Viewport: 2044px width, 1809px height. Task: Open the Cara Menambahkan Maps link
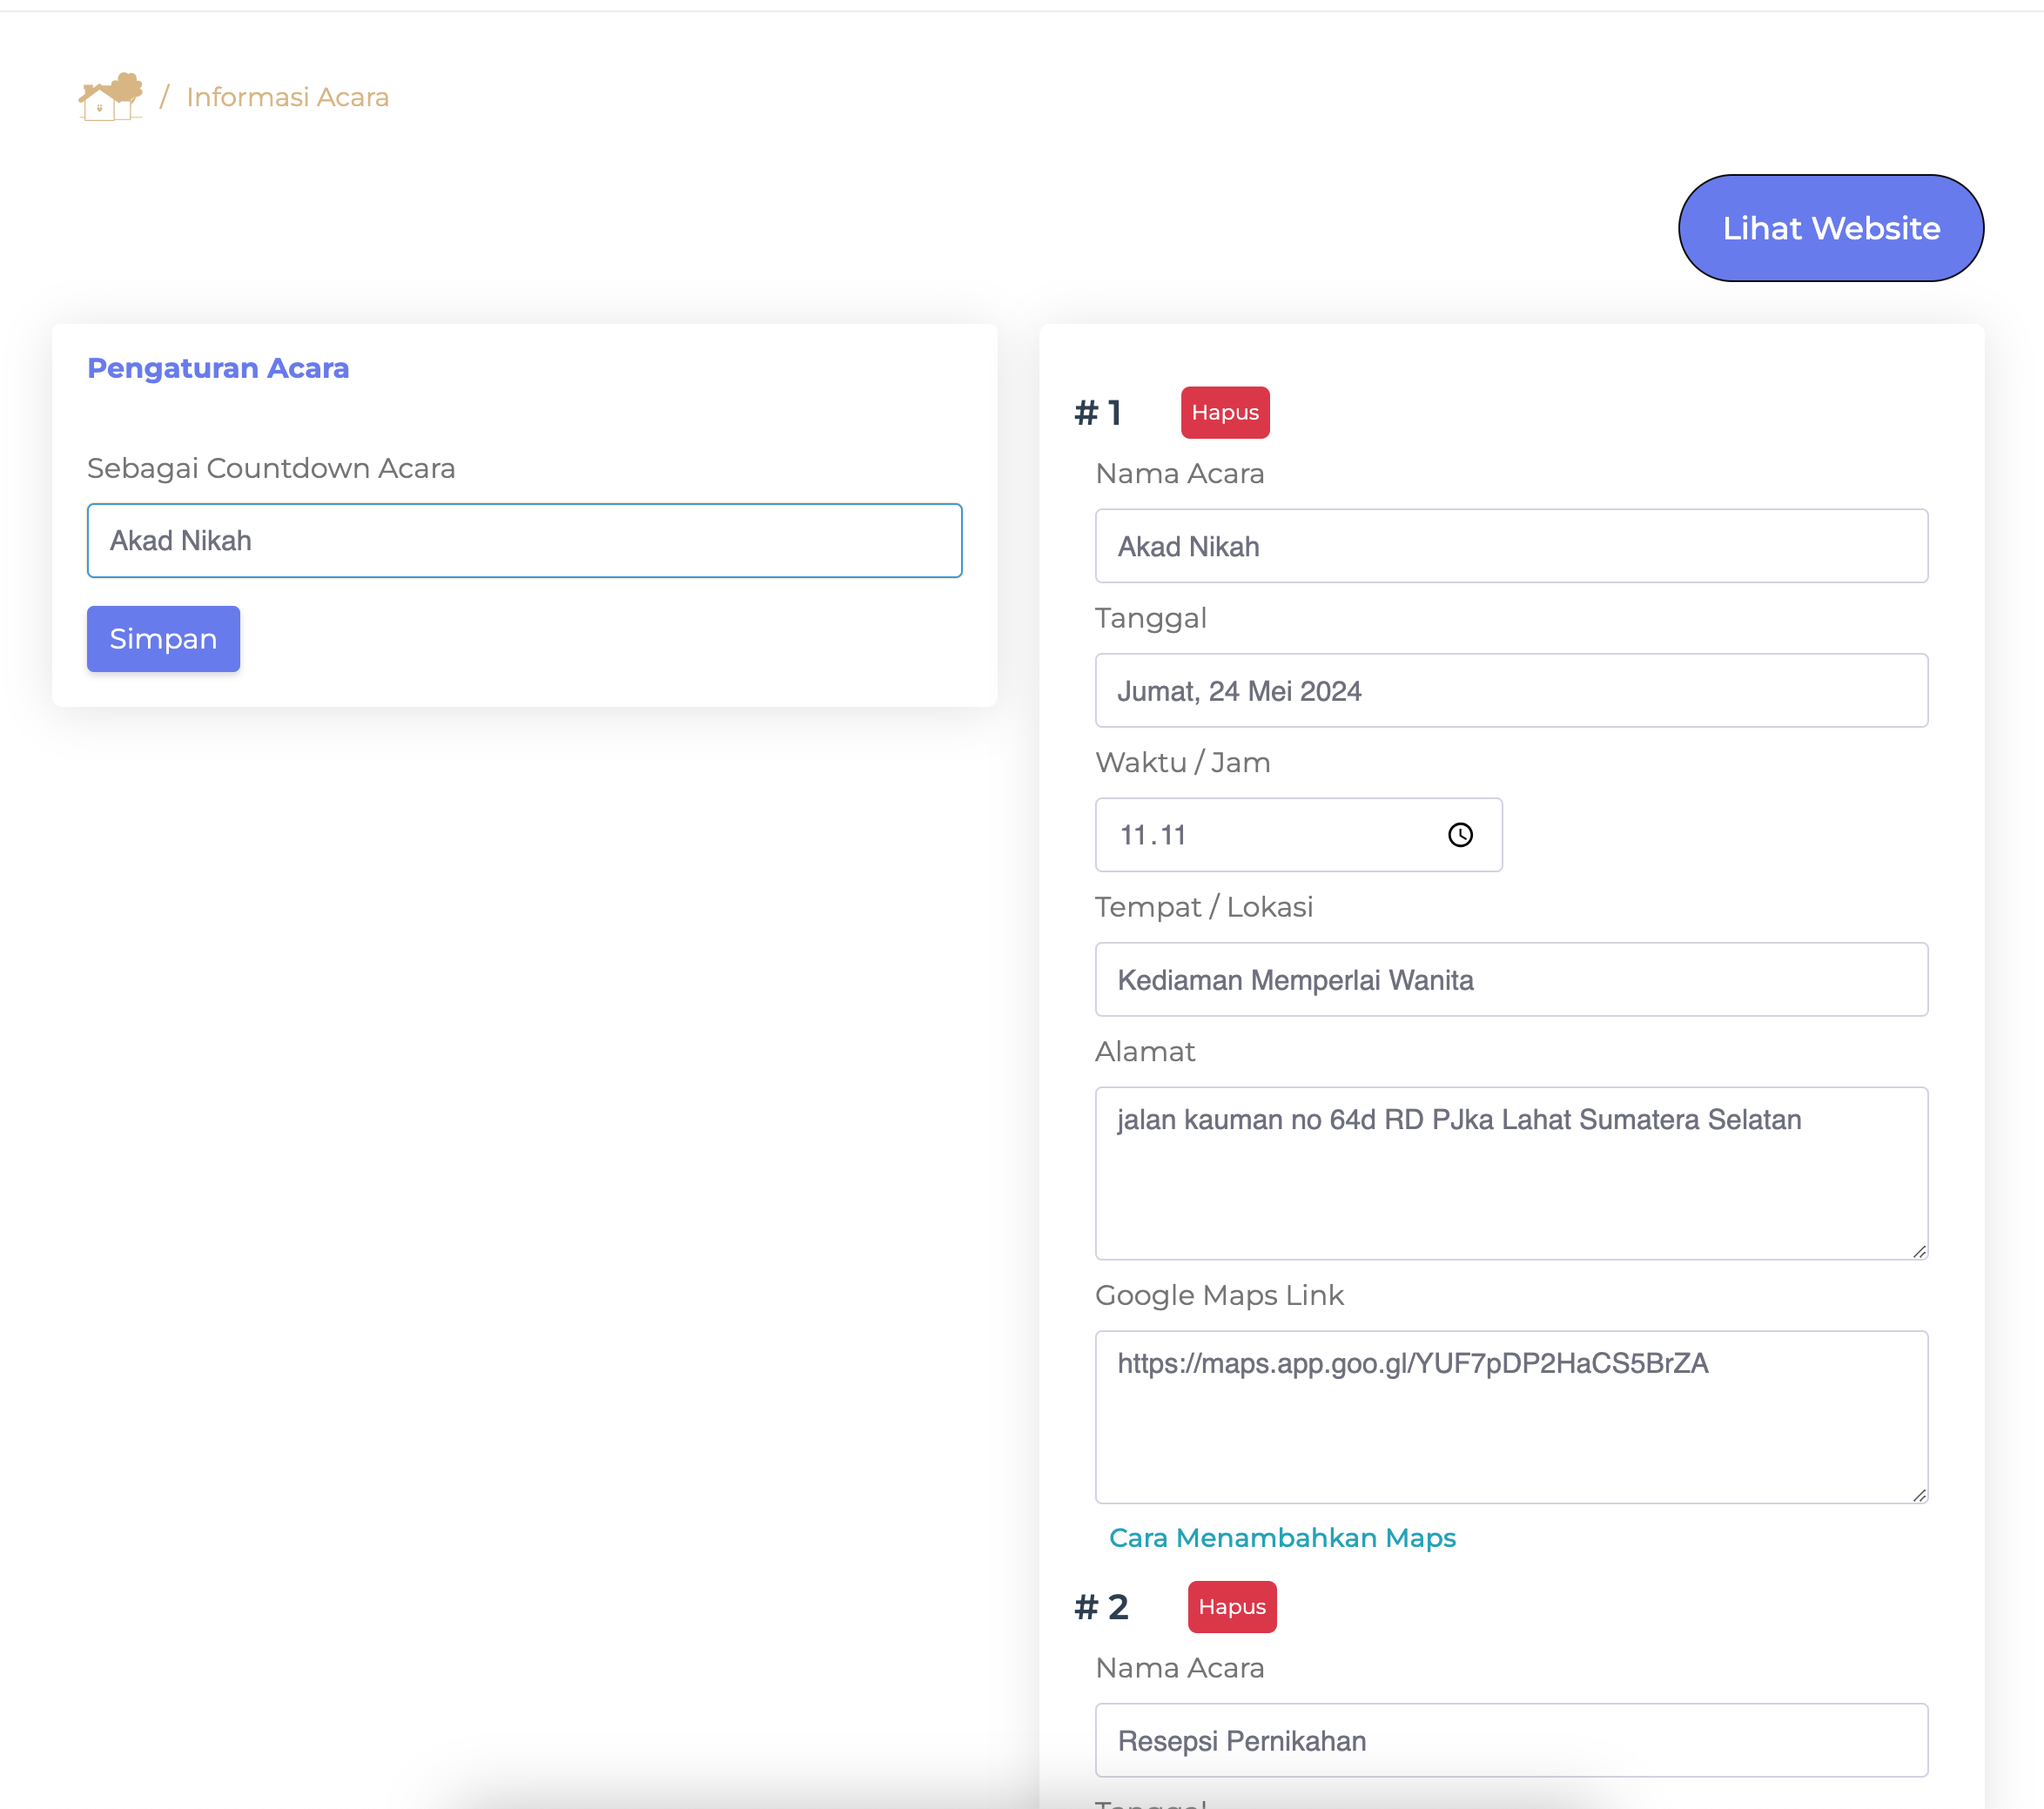pos(1282,1538)
